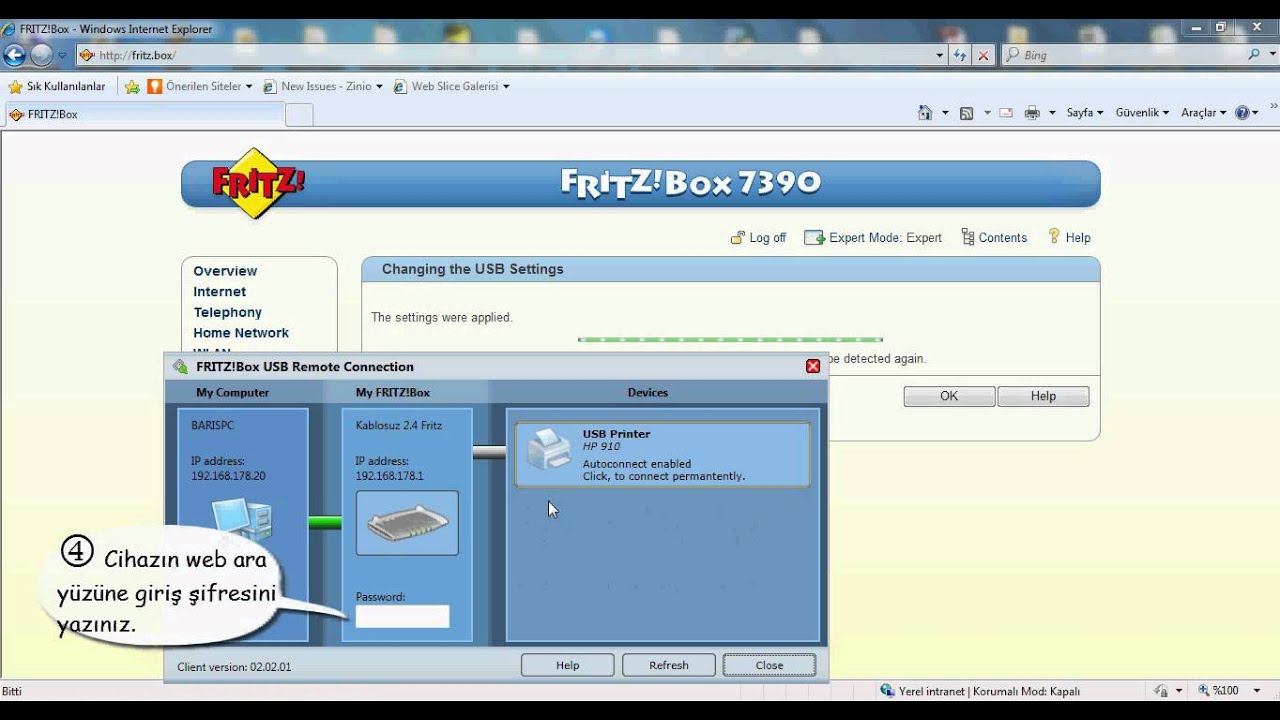The width and height of the screenshot is (1280, 720).
Task: Click the printer icon in Devices
Action: coord(549,448)
